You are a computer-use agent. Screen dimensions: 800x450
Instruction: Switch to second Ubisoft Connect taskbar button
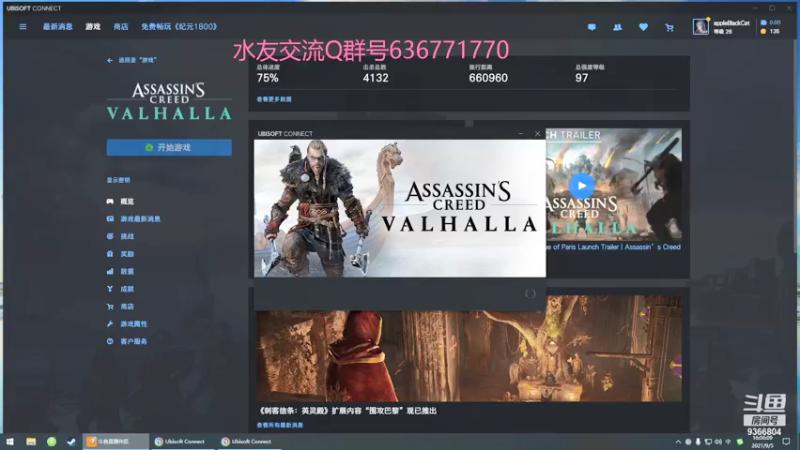(249, 441)
